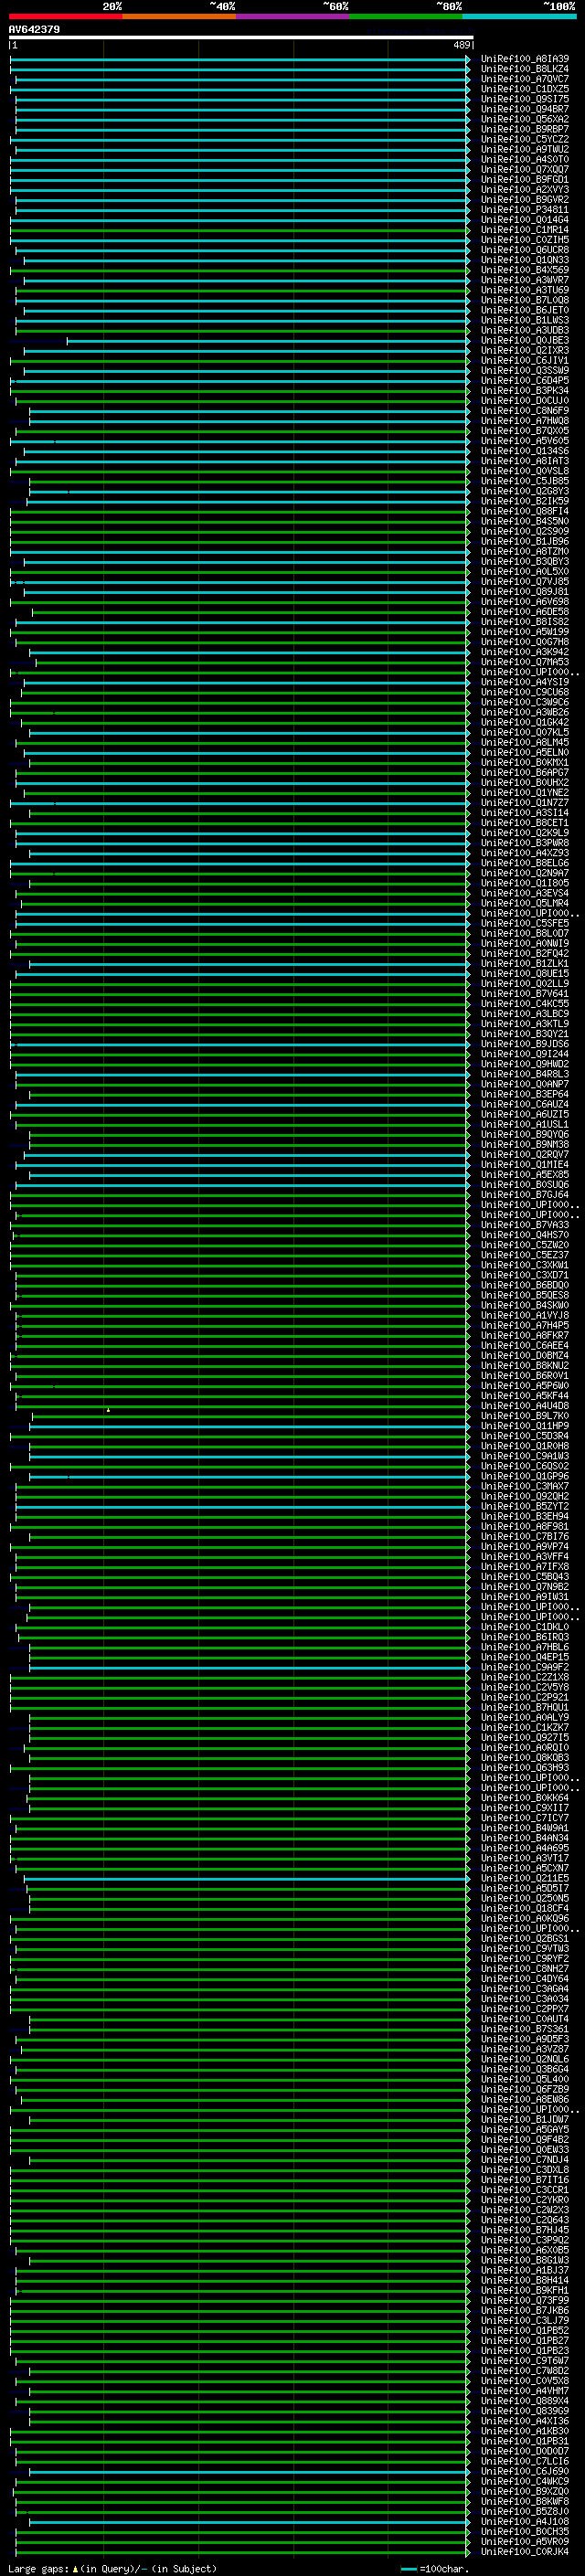Select the UniRef100_Q0JBE3 hit label
Viewport: 585px width, 2576px height.
click(524, 341)
